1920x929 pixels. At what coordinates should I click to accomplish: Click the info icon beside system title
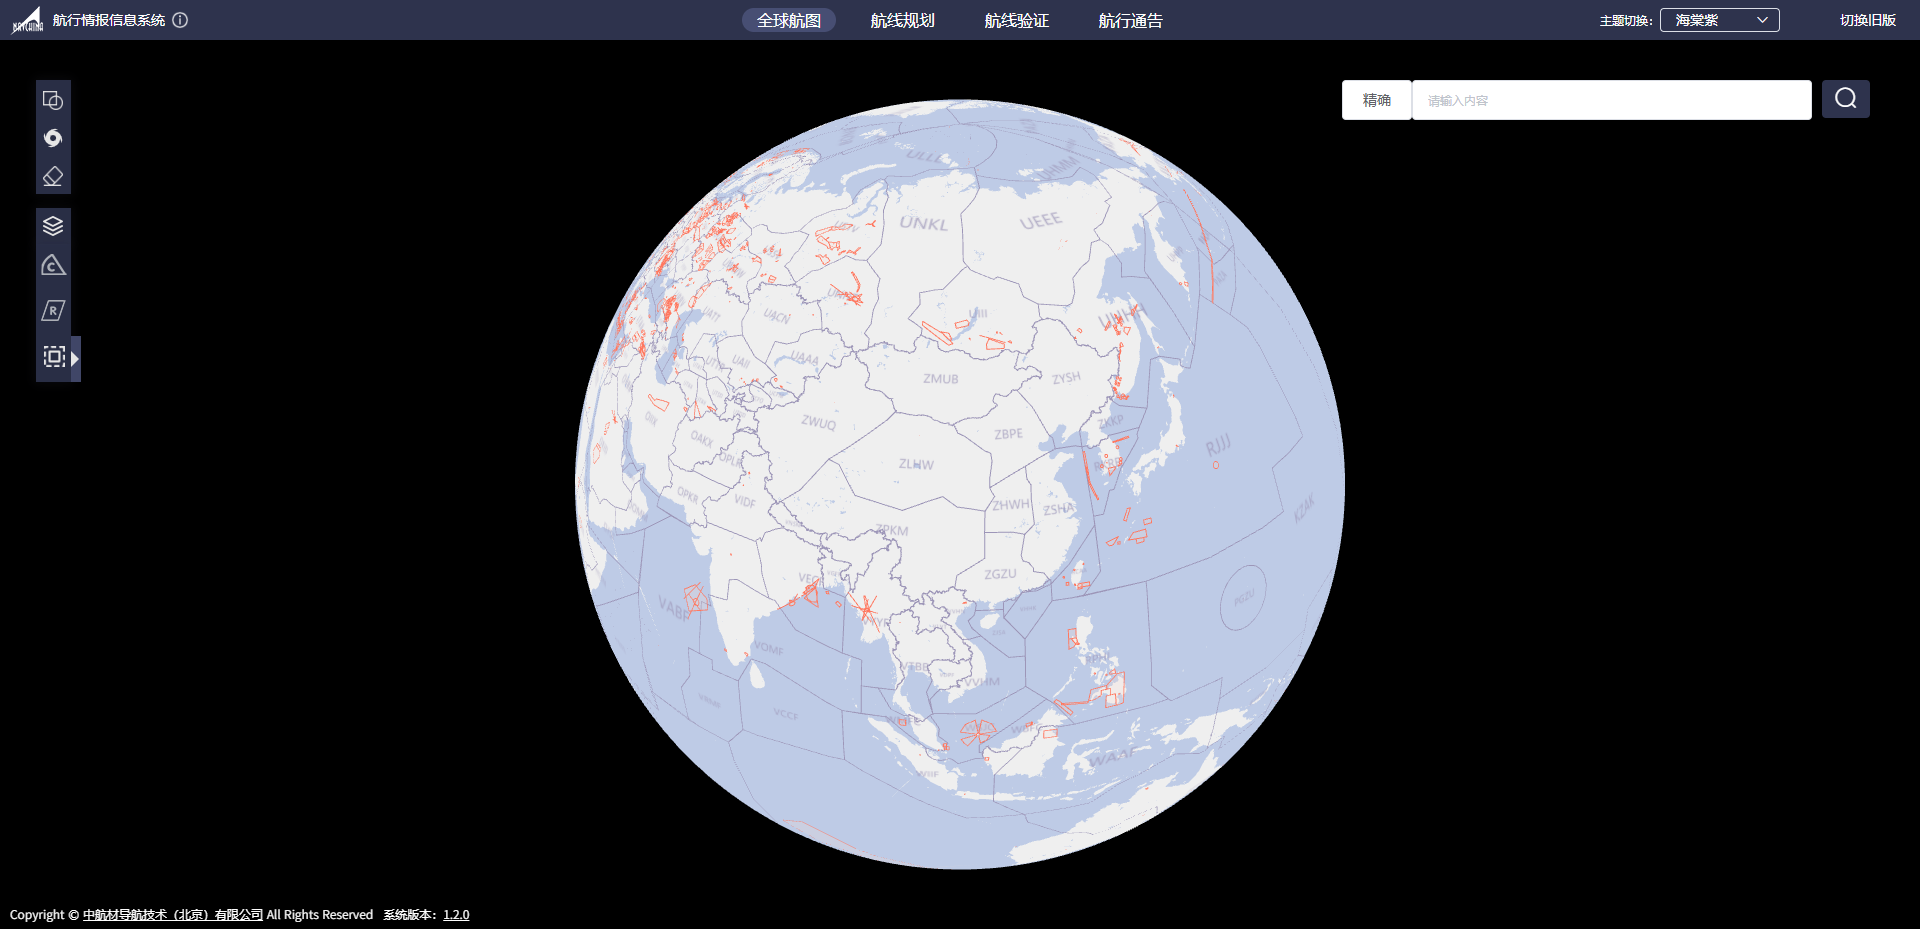(180, 20)
